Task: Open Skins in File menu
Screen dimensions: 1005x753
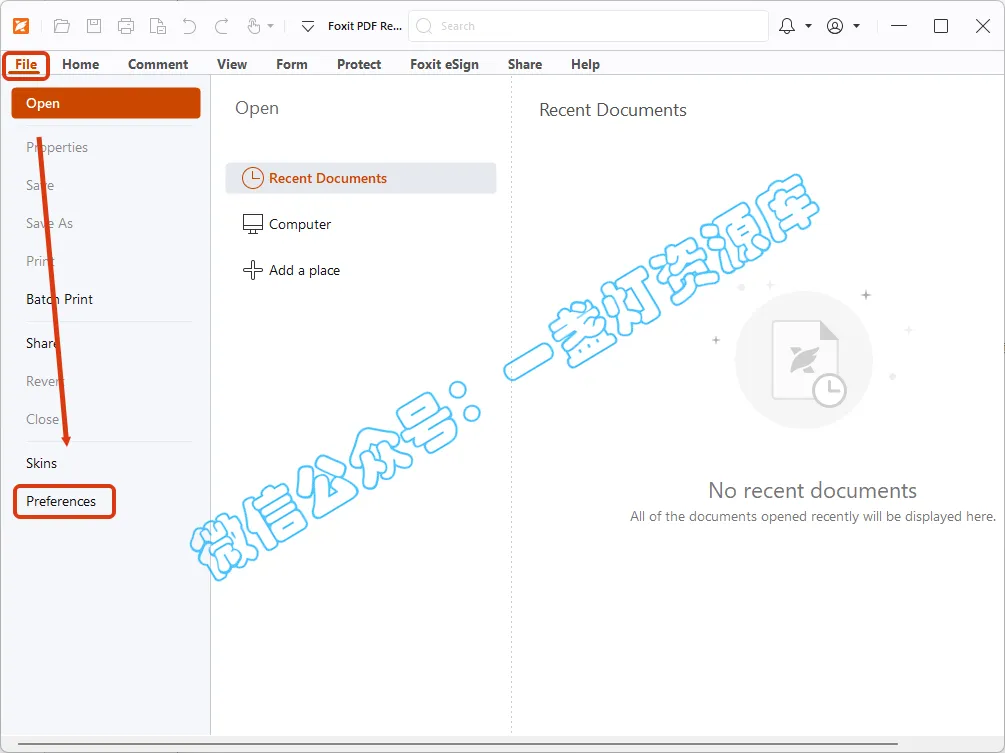Action: click(42, 463)
